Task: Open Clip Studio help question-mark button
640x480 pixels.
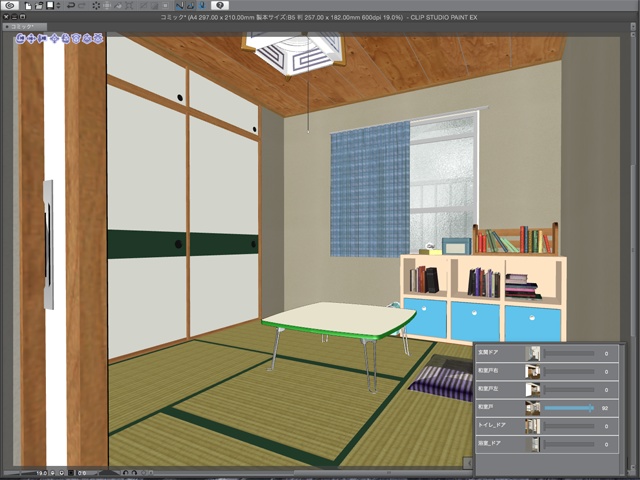Action: (x=220, y=5)
